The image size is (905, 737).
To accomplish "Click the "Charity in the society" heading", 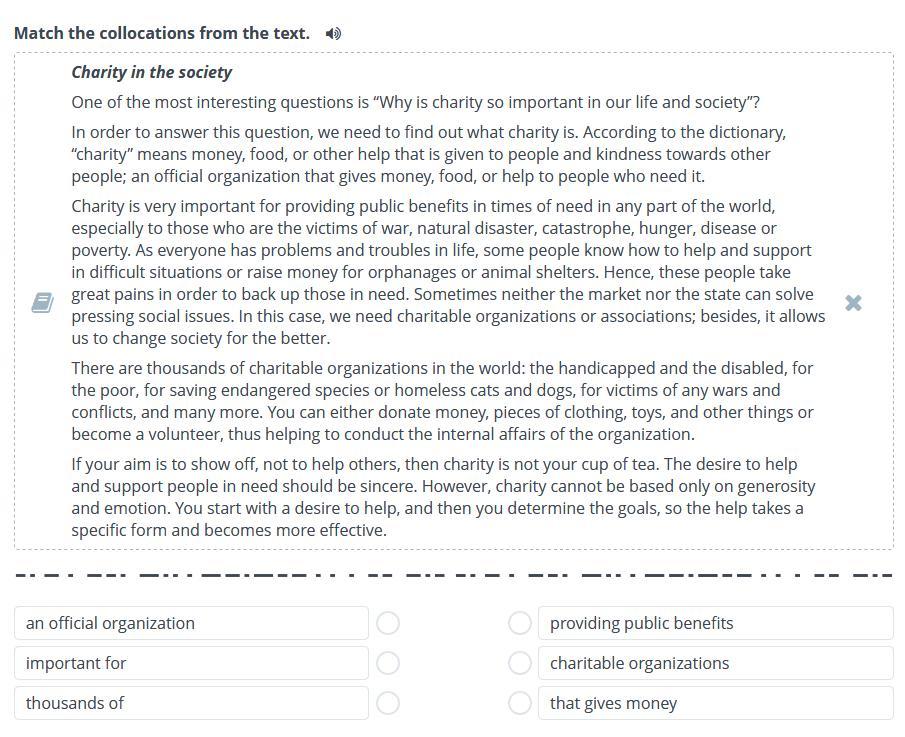I will pos(151,72).
